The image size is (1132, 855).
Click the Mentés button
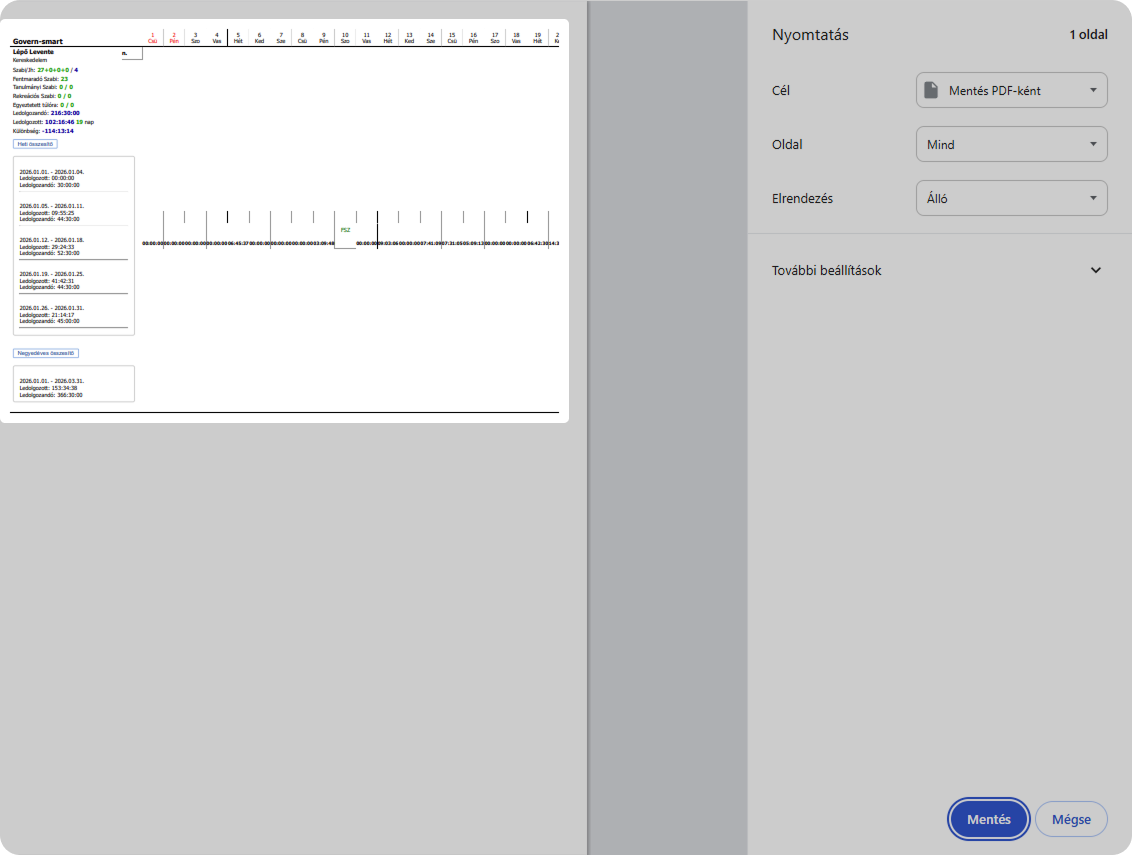(988, 819)
